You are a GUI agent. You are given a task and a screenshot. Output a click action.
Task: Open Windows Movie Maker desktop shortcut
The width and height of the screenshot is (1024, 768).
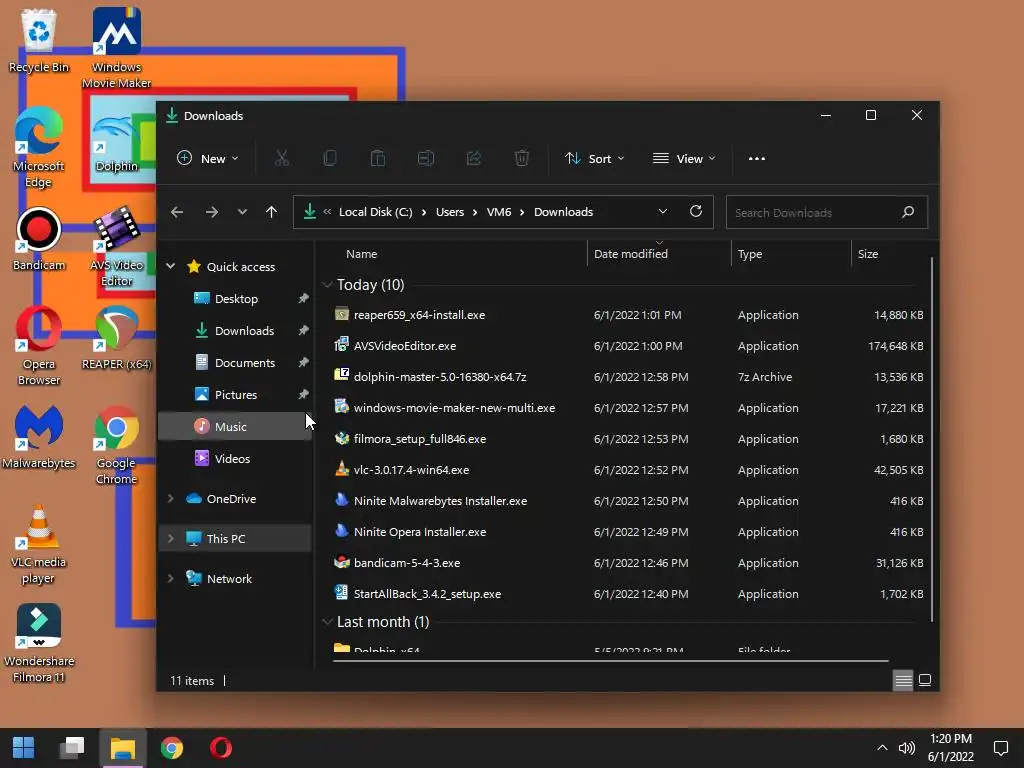point(116,48)
